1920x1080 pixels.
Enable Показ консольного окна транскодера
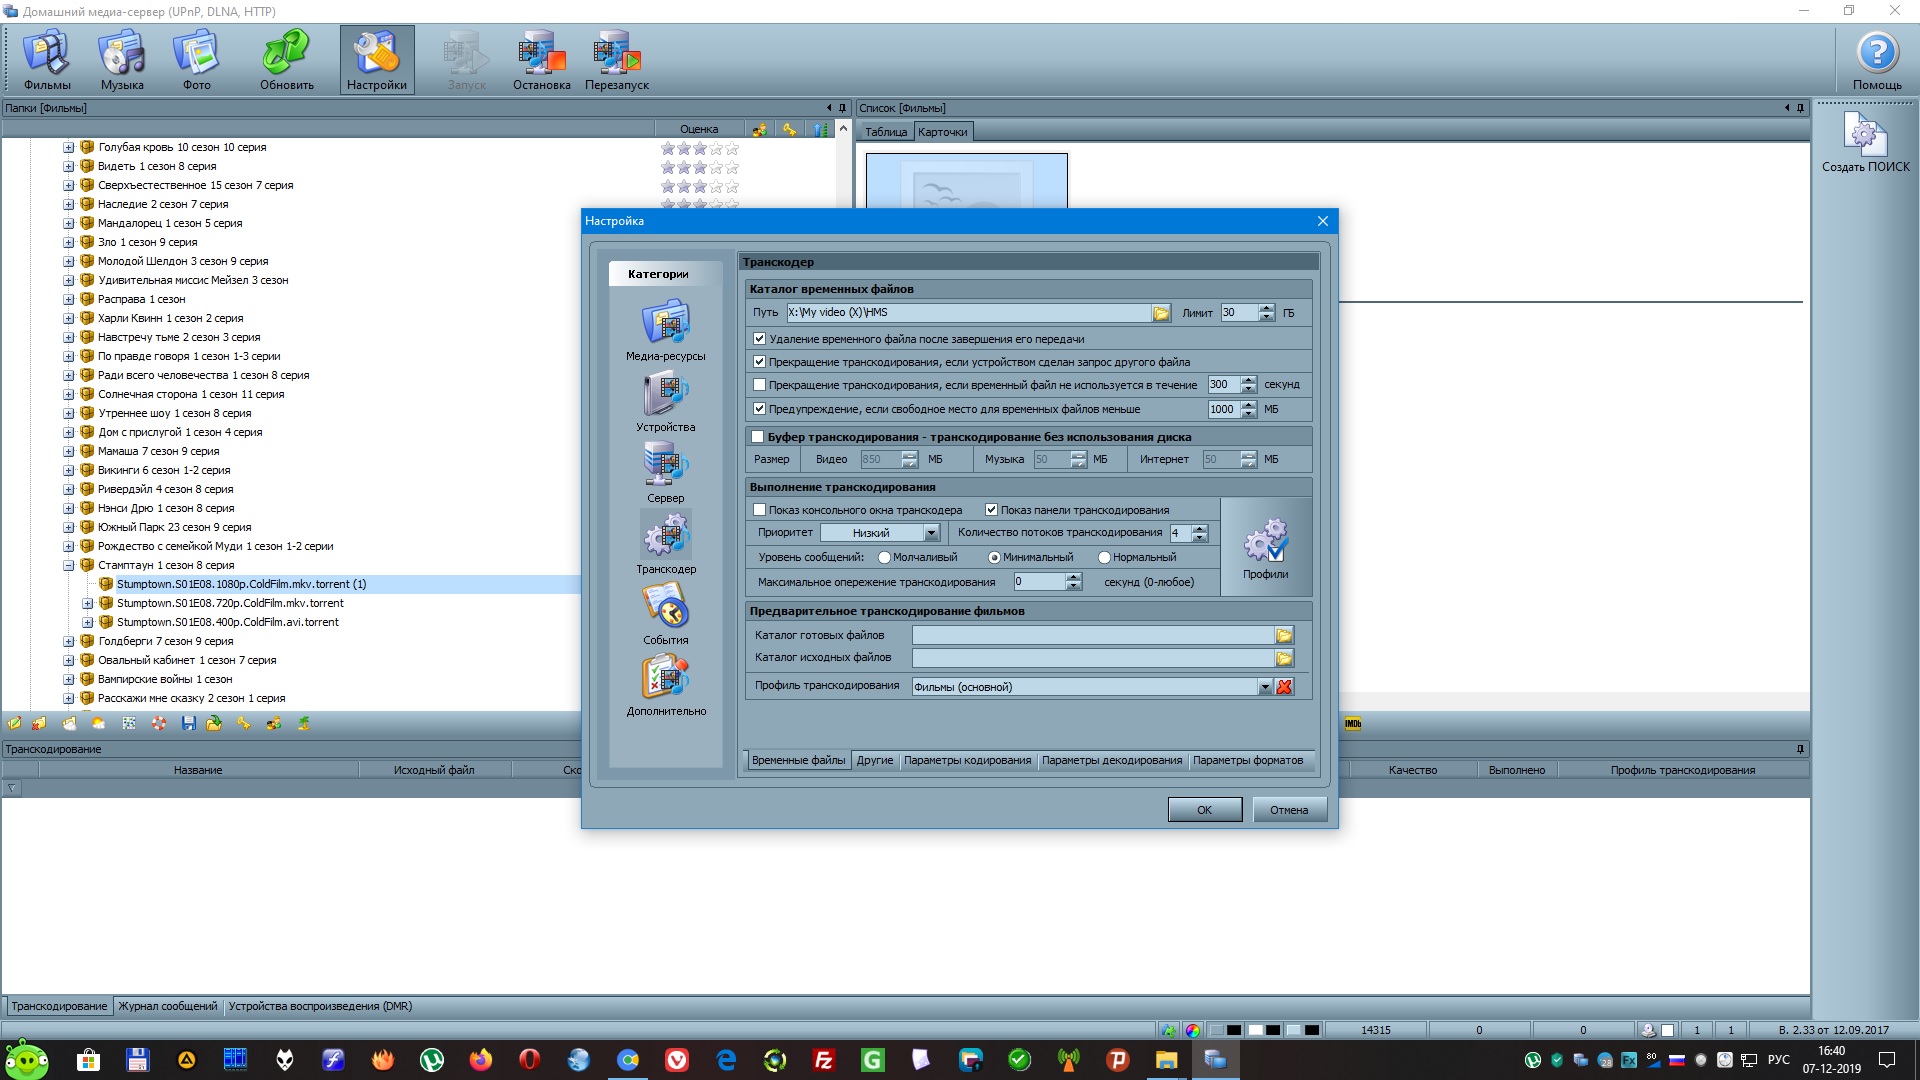760,510
